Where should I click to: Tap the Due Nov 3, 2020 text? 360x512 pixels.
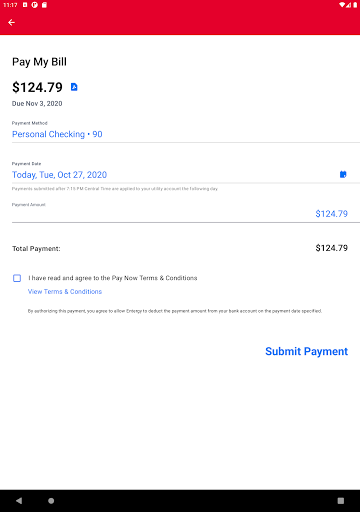point(37,104)
